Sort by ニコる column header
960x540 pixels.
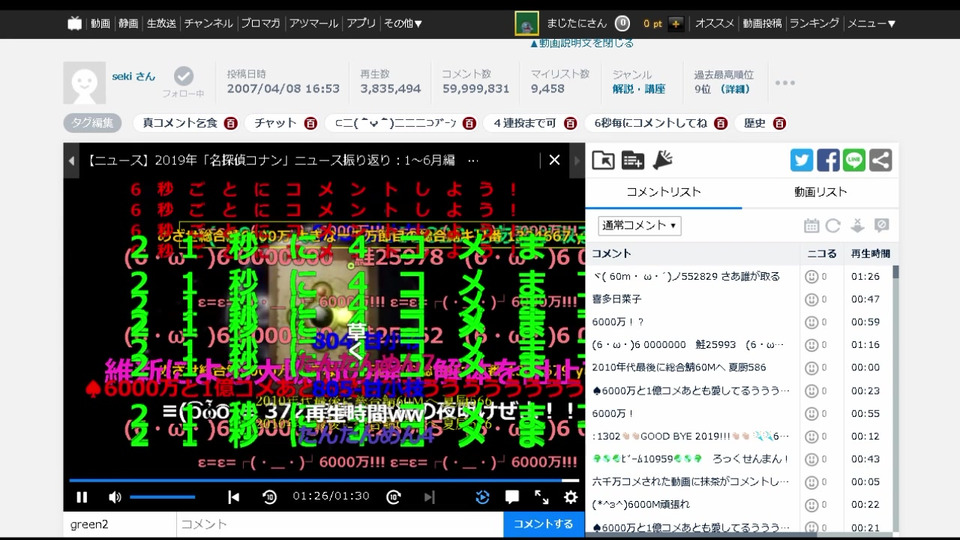tap(822, 253)
